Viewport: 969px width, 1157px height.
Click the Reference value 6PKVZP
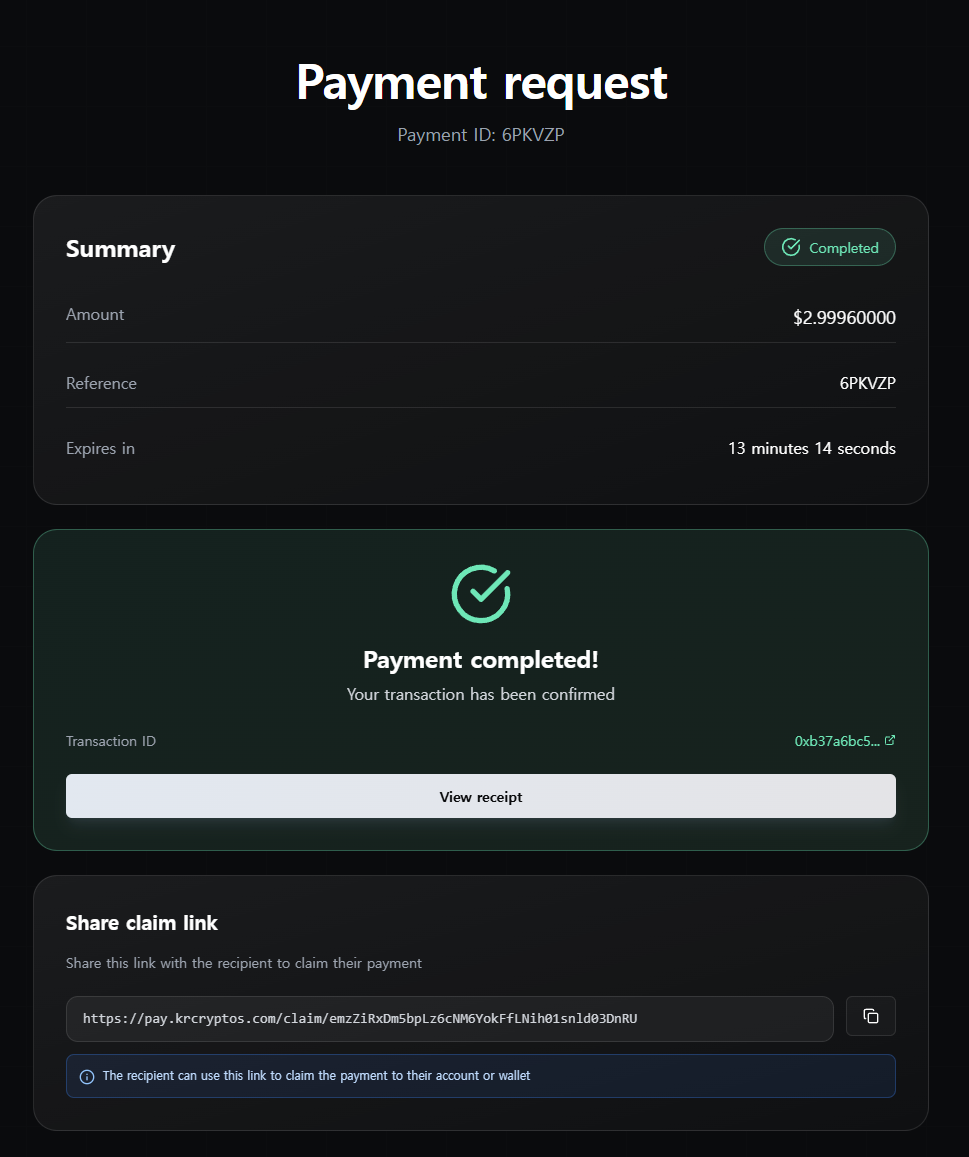point(867,383)
